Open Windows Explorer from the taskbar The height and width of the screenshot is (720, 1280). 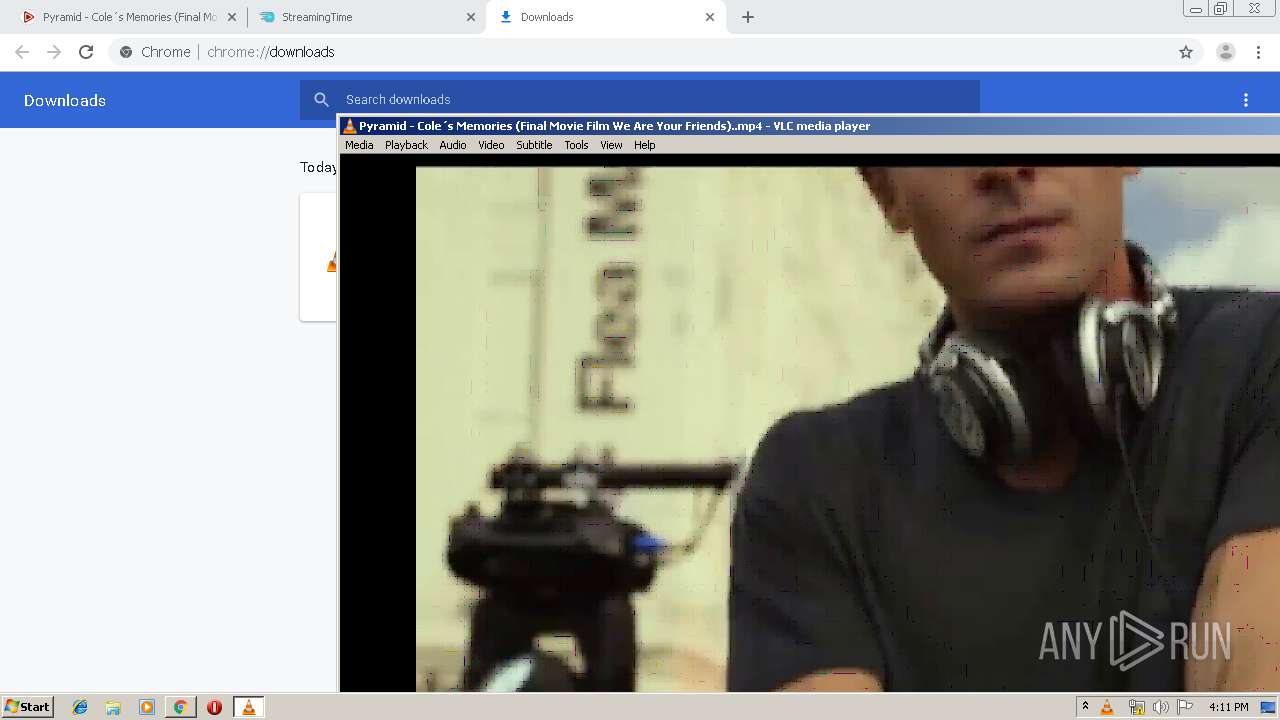coord(113,707)
